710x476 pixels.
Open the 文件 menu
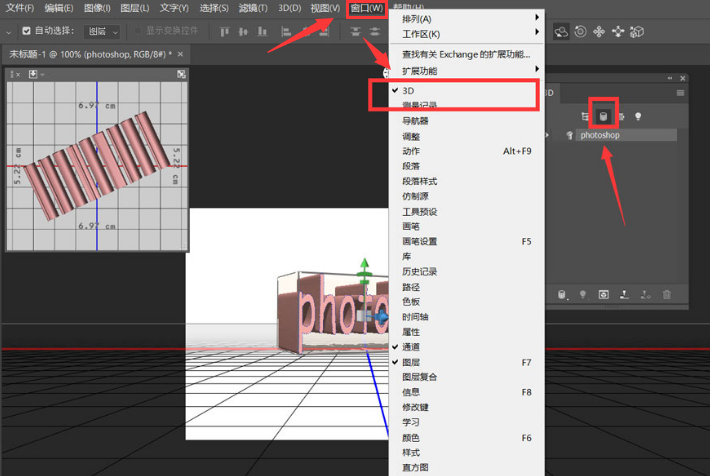[19, 8]
